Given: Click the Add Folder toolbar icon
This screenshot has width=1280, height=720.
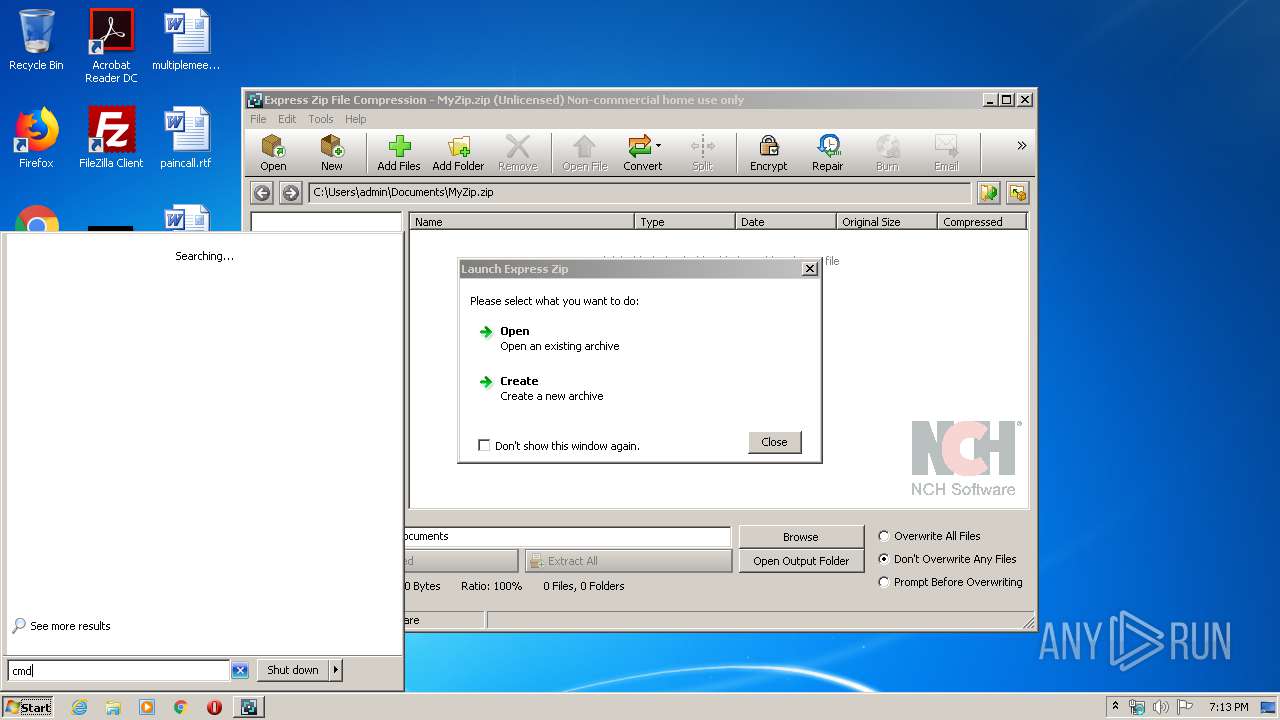Looking at the screenshot, I should pyautogui.click(x=458, y=153).
